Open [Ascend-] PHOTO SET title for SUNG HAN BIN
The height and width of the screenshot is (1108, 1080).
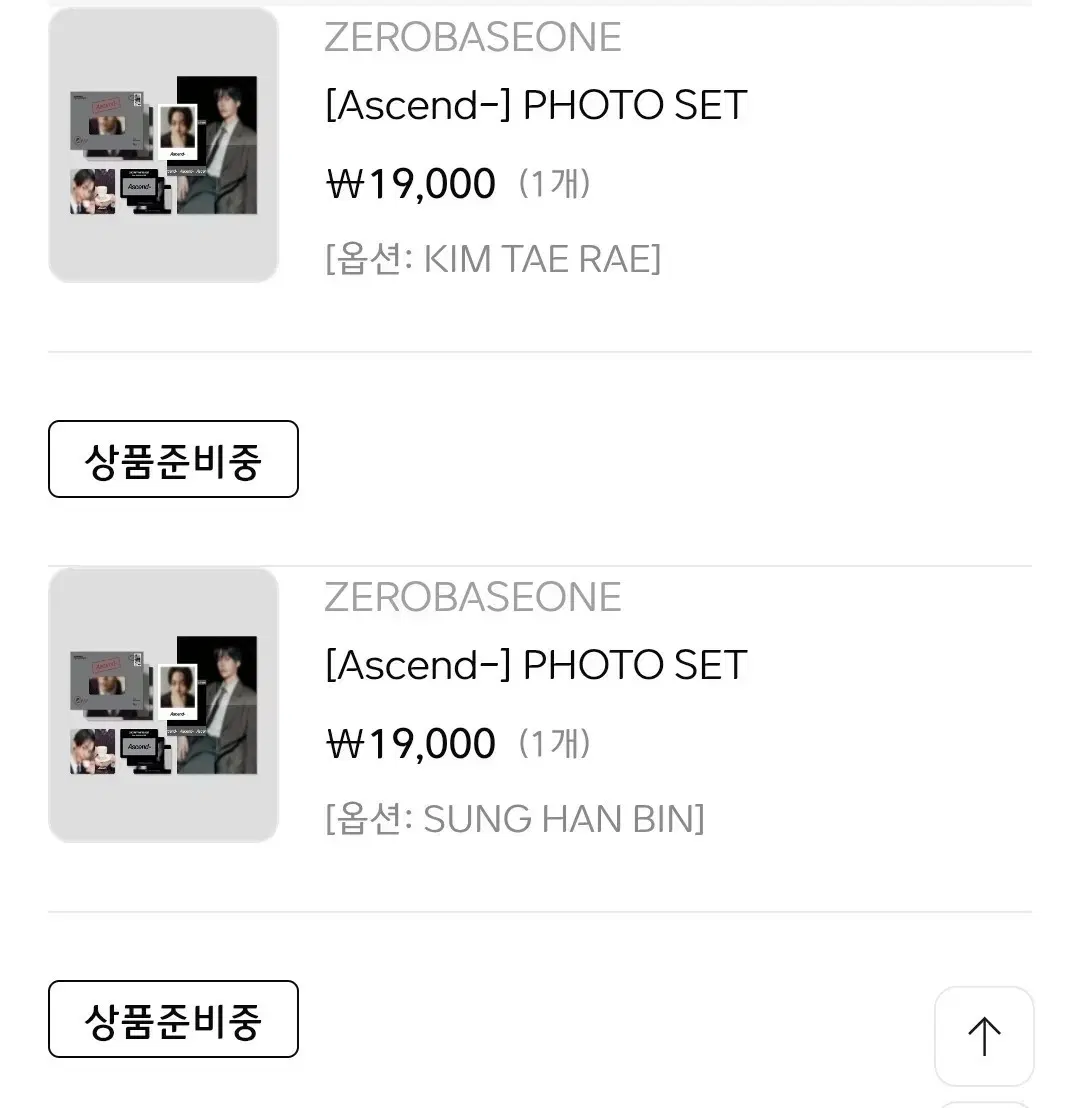point(536,665)
